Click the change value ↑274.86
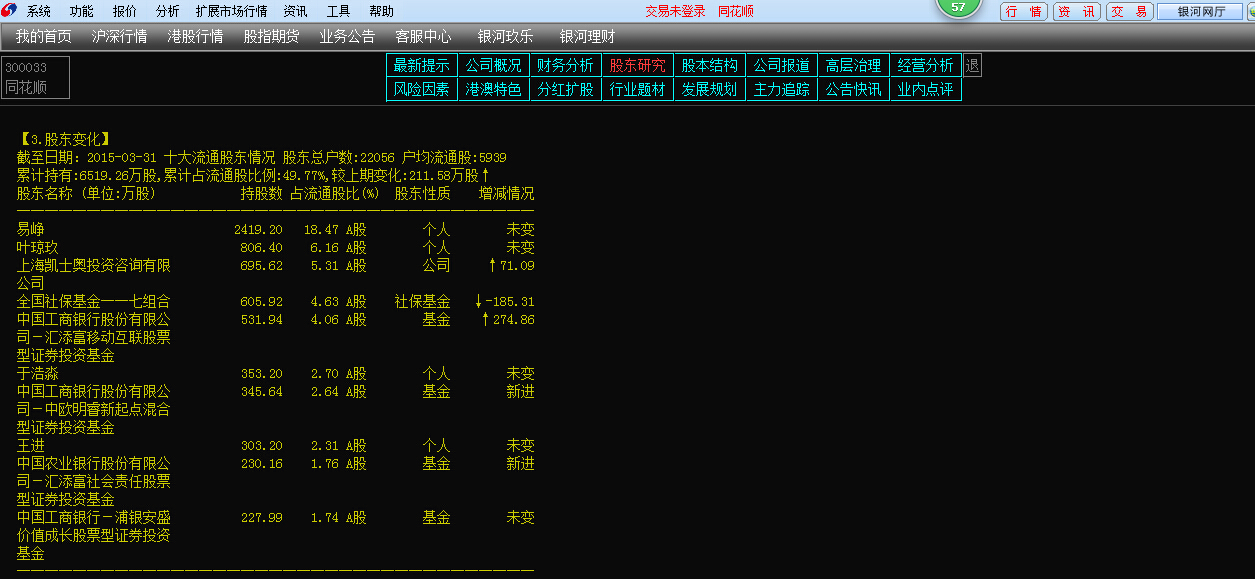Viewport: 1255px width, 579px height. (x=508, y=319)
